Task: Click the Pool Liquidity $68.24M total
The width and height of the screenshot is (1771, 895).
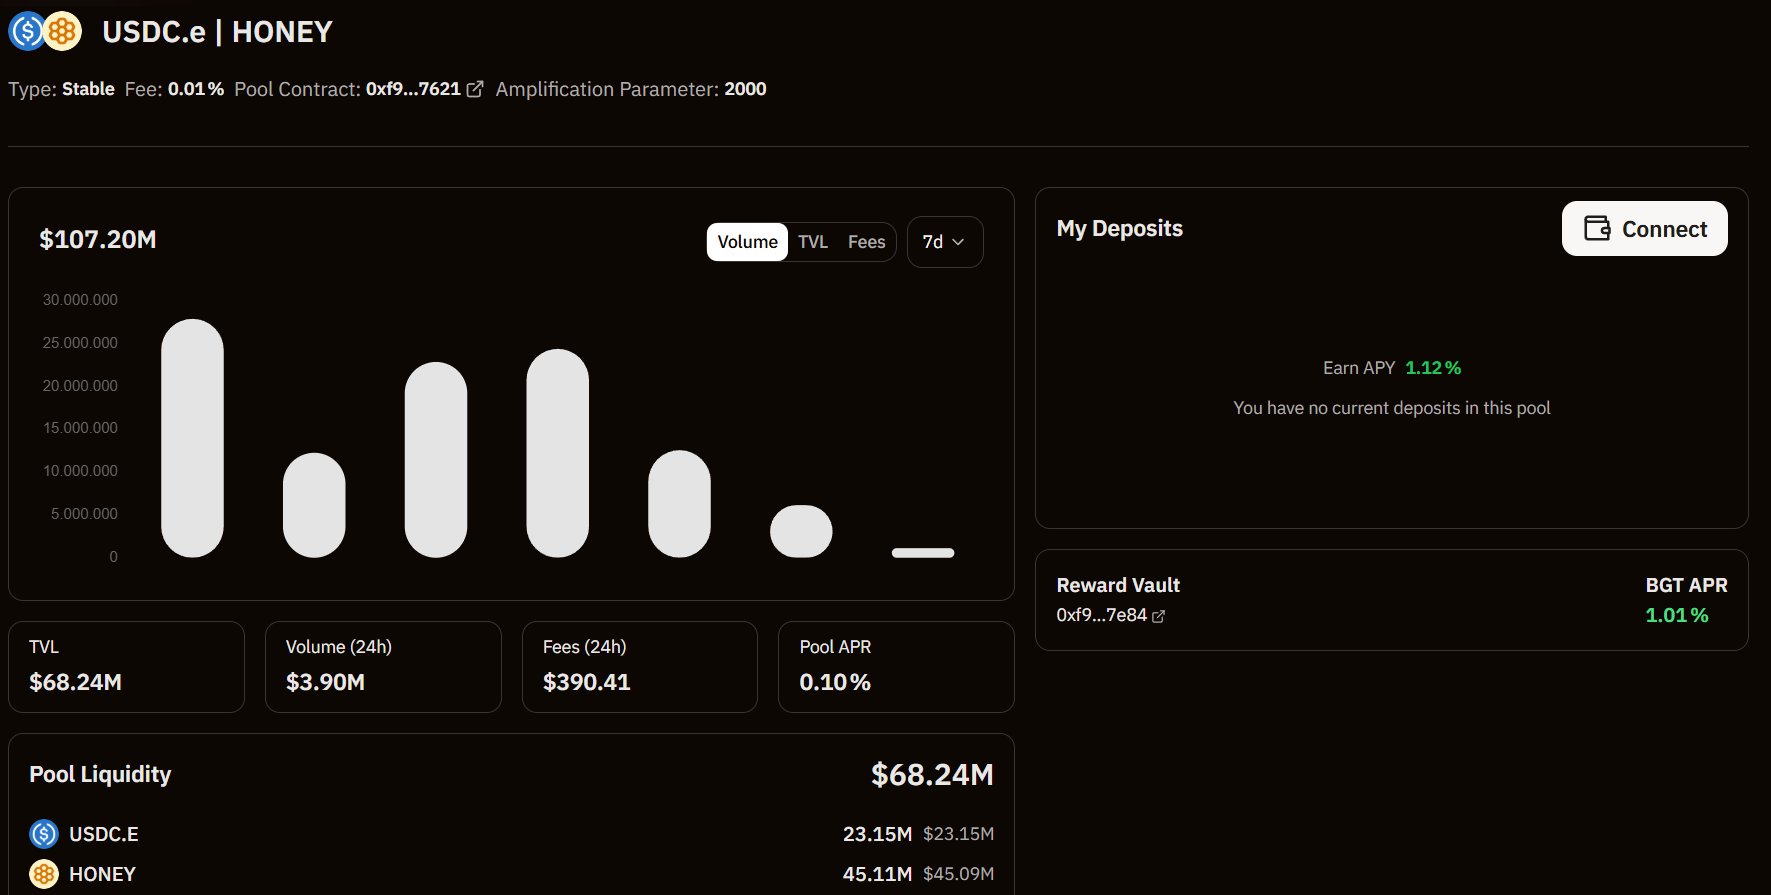Action: pyautogui.click(x=932, y=775)
